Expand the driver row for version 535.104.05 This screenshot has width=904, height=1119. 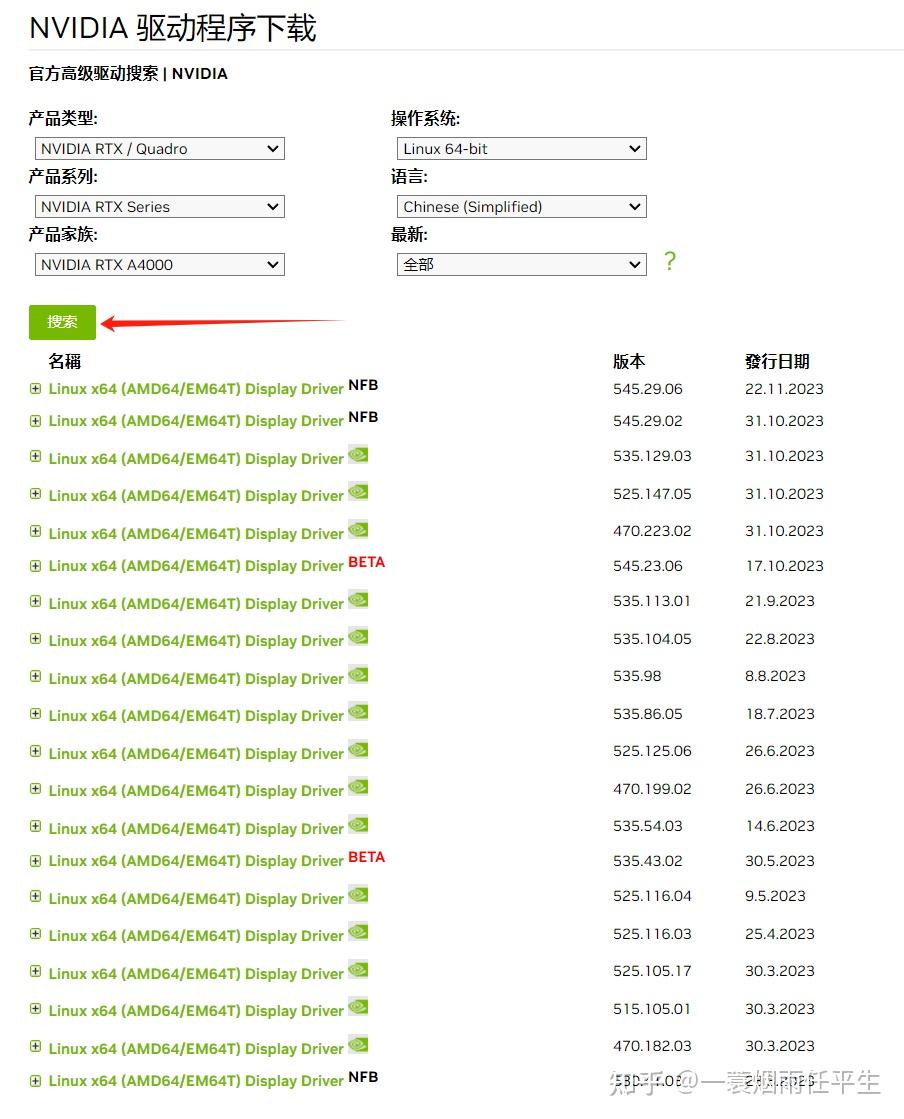36,639
